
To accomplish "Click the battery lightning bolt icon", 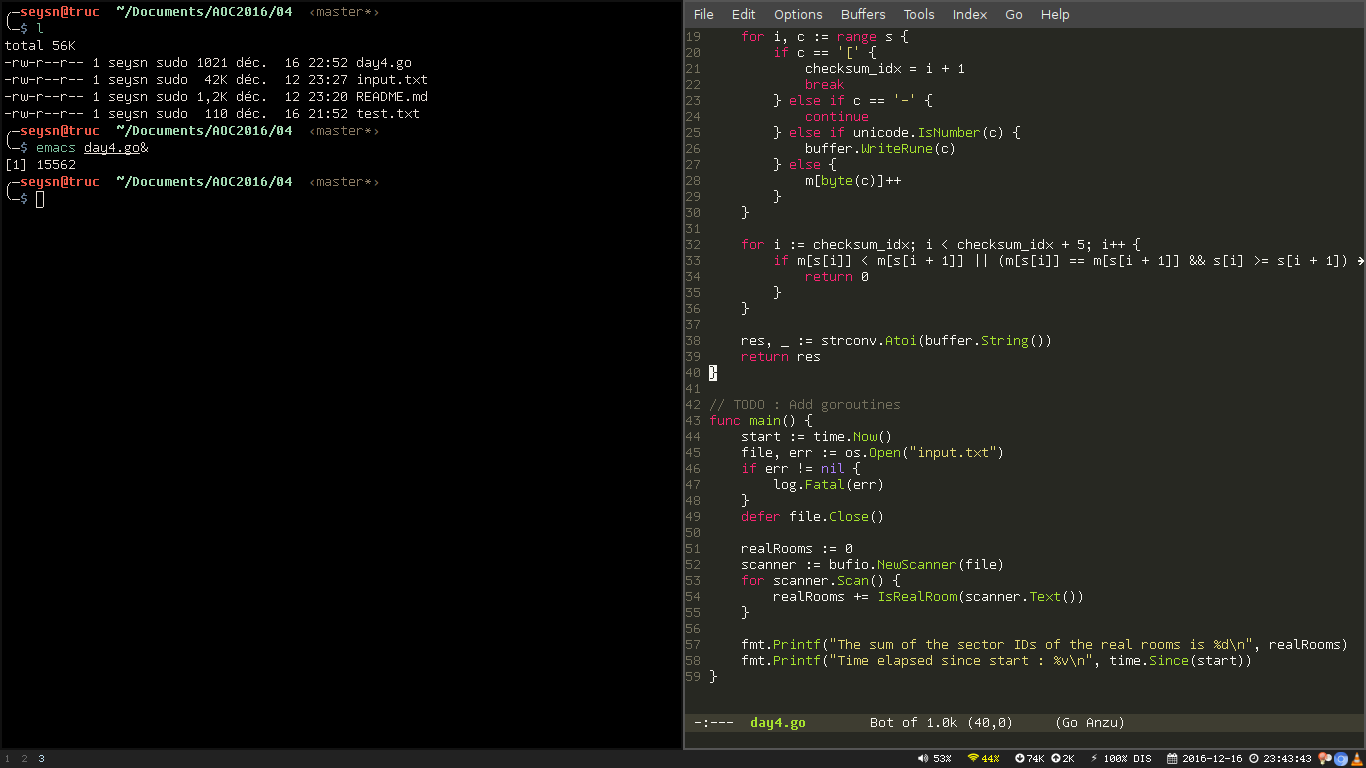I will tap(1094, 759).
